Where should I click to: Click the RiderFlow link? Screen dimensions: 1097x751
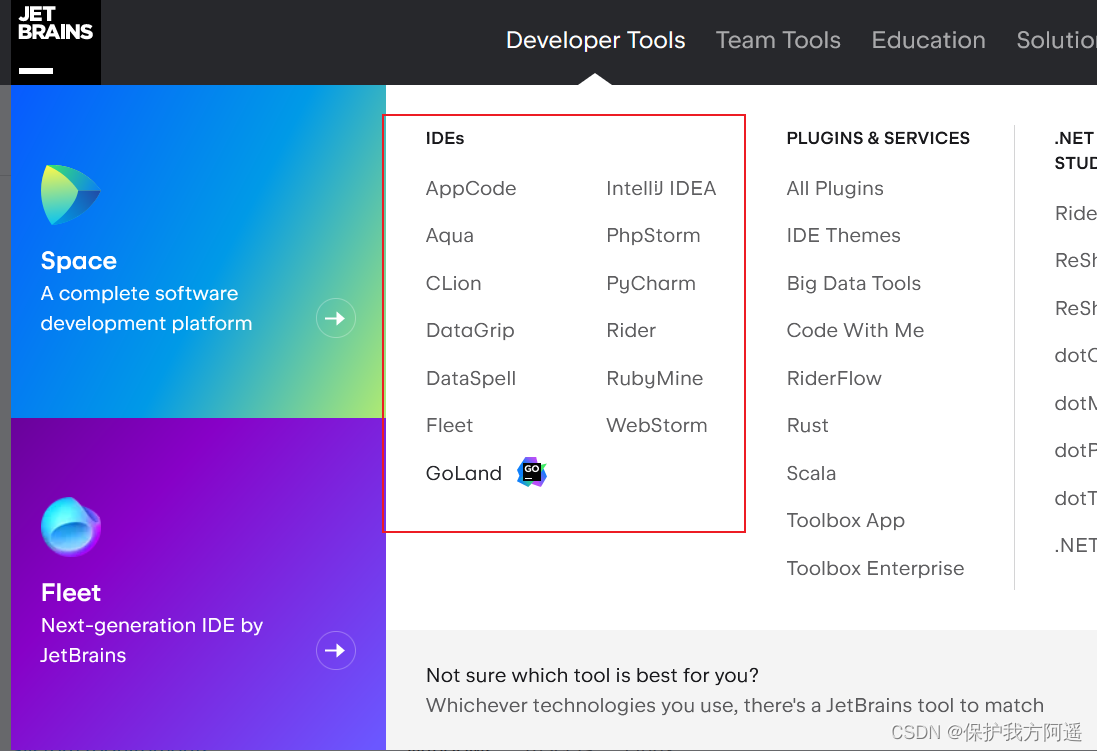point(834,378)
